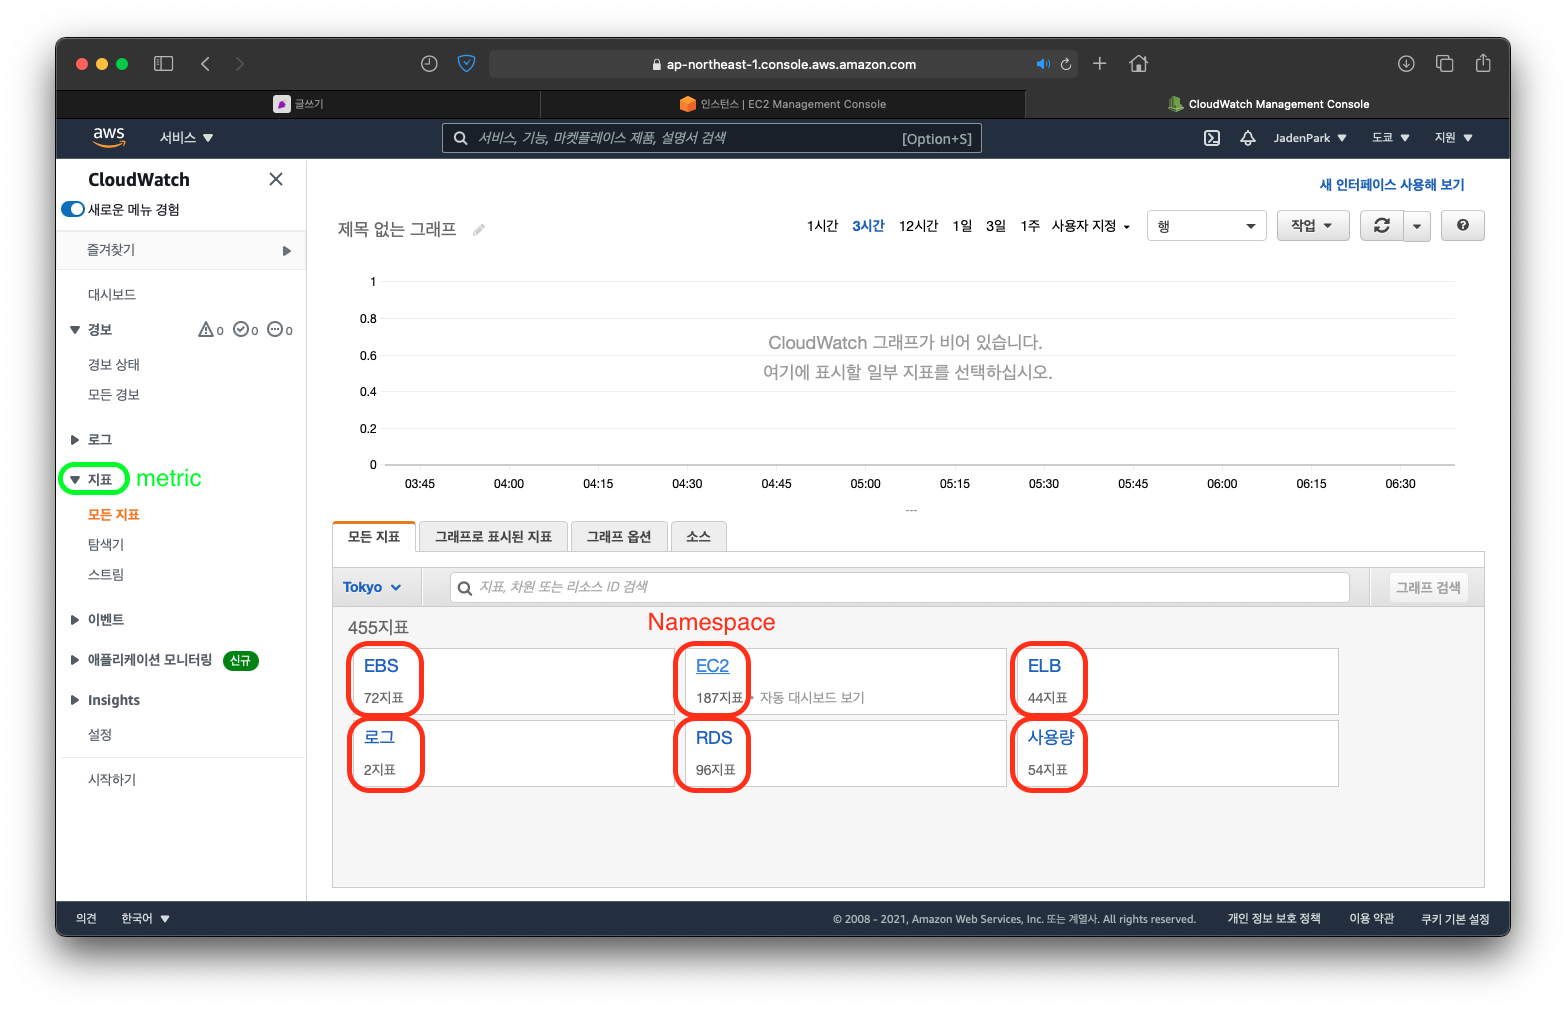Click the AWS services search box
The height and width of the screenshot is (1010, 1566).
(x=712, y=138)
